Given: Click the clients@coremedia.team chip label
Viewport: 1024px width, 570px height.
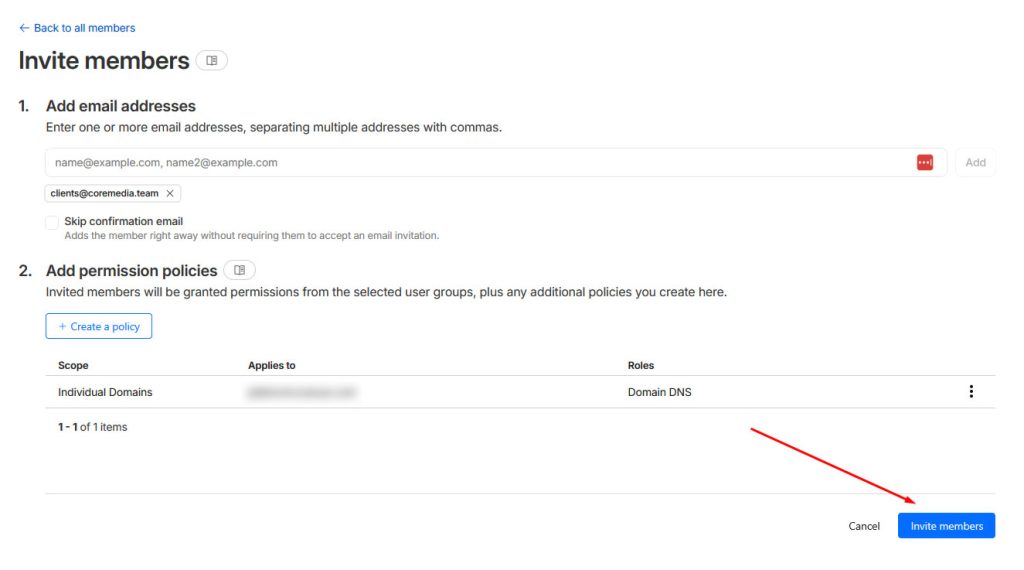Looking at the screenshot, I should coord(105,194).
